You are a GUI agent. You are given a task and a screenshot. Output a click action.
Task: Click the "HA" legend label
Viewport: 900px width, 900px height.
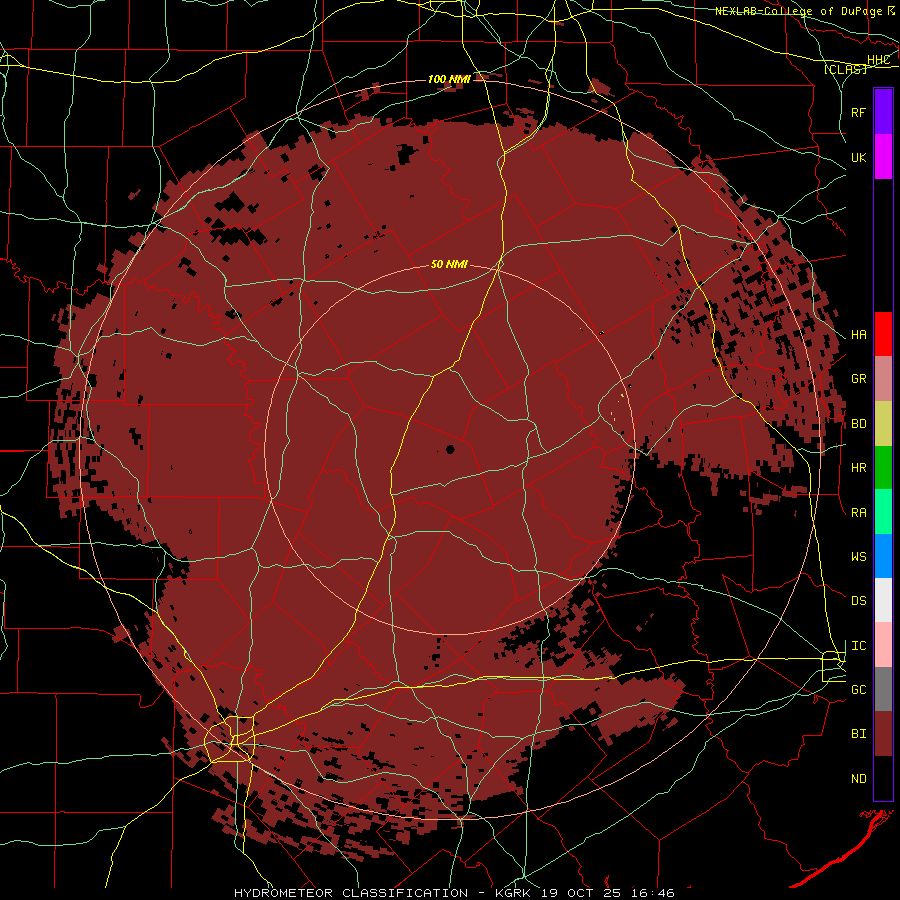(858, 334)
